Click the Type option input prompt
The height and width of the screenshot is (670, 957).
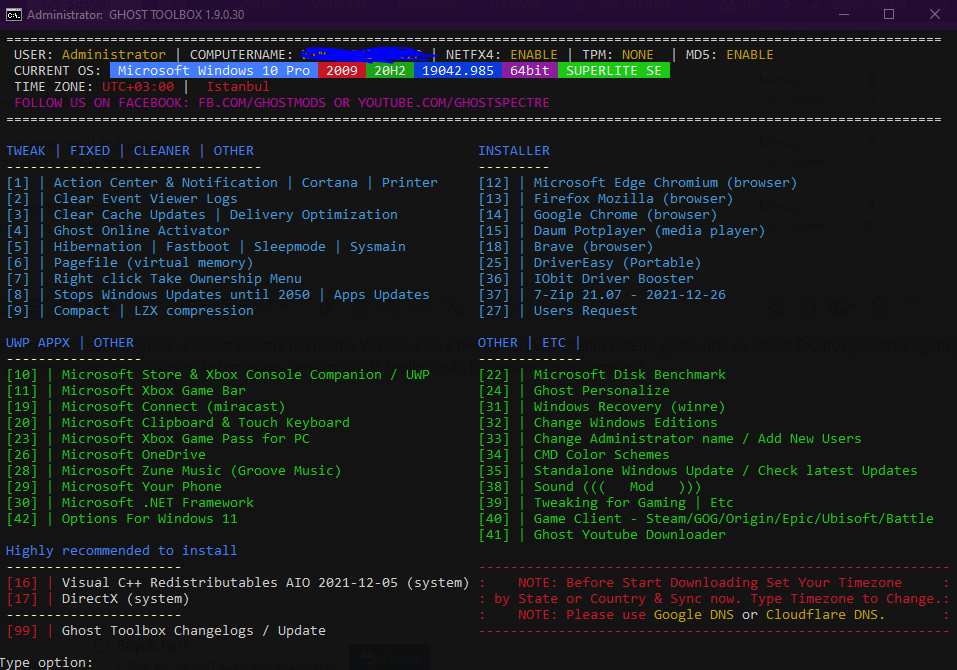click(47, 663)
